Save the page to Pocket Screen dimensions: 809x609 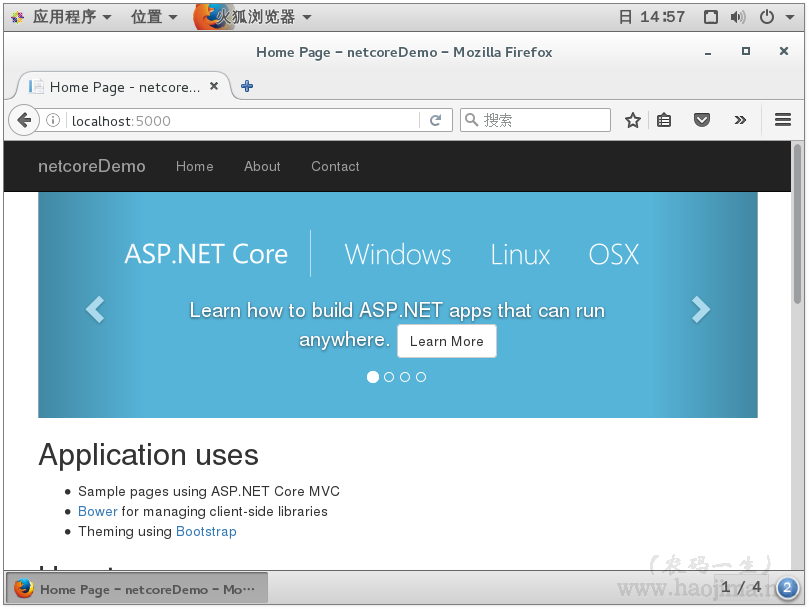click(x=702, y=120)
